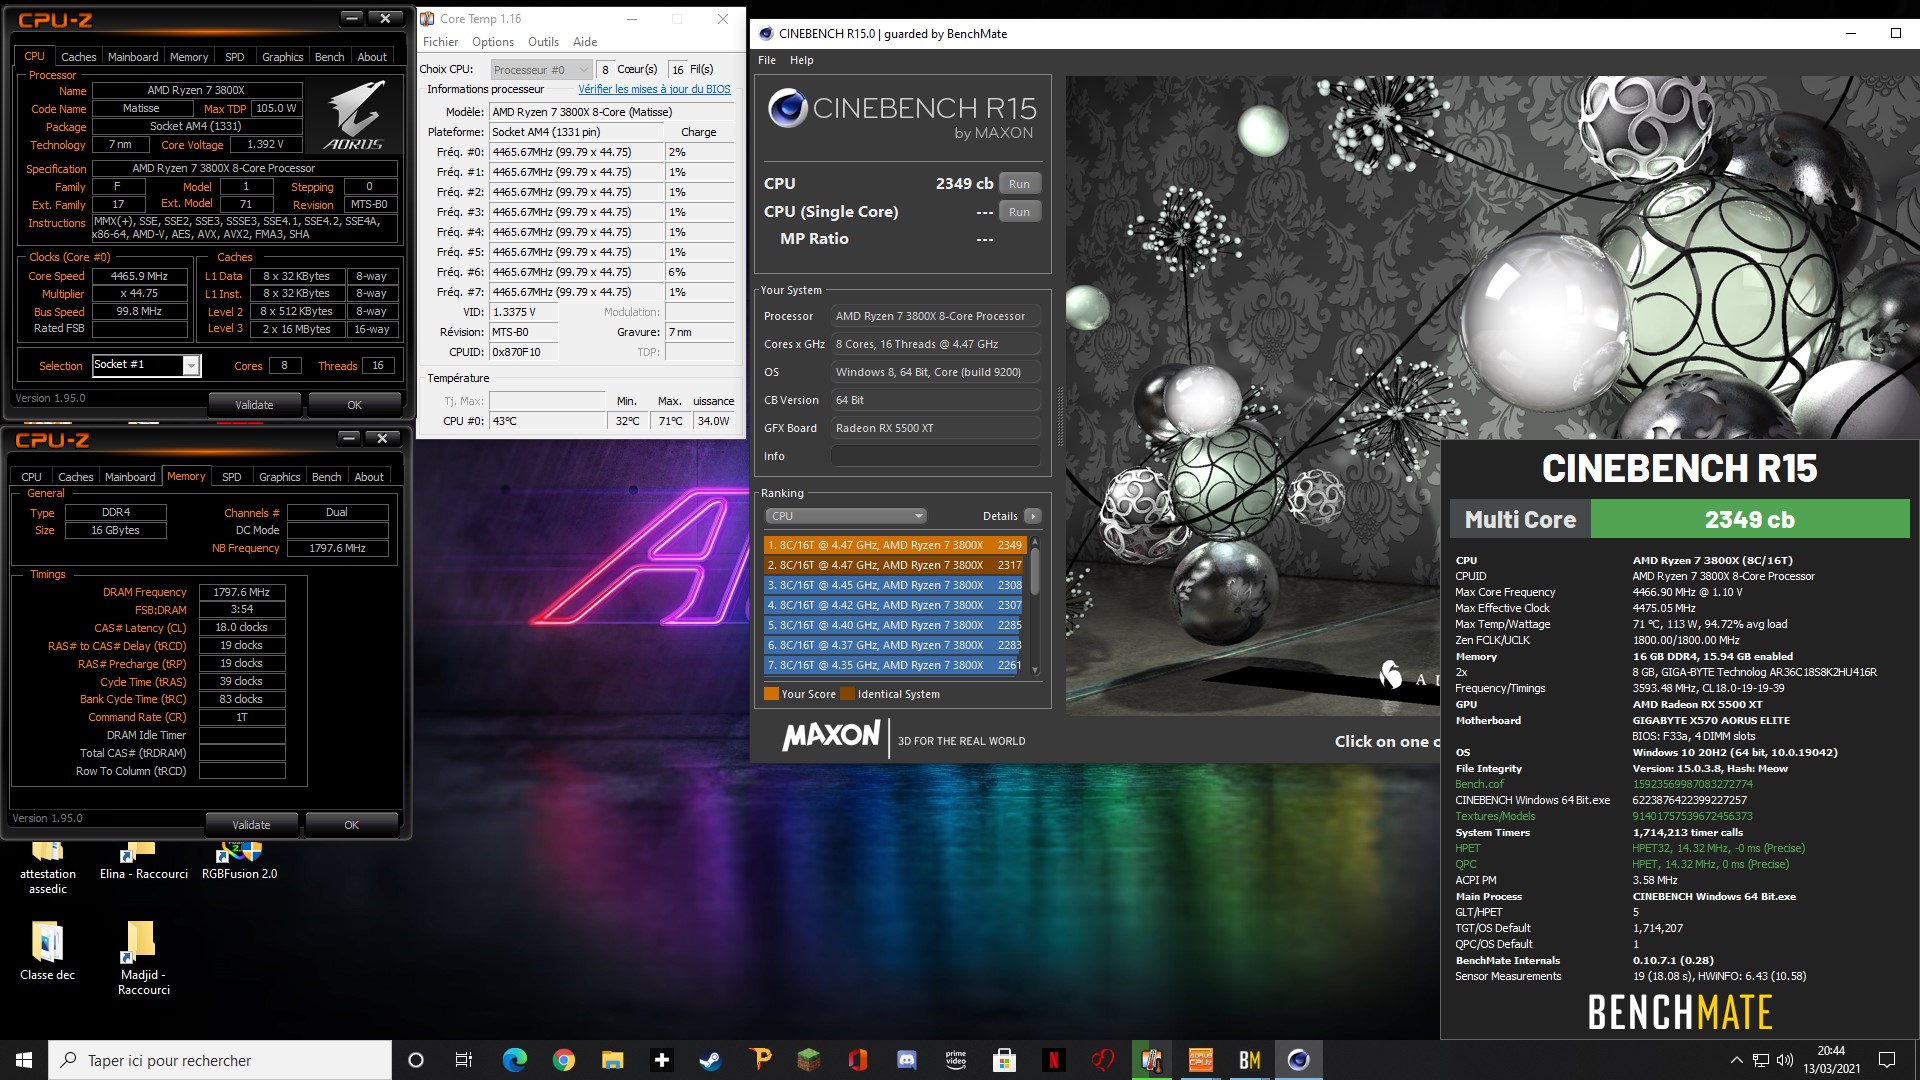Viewport: 1920px width, 1080px height.
Task: Follow the Vérifier les mises à jour du BIOS link
Action: 654,89
